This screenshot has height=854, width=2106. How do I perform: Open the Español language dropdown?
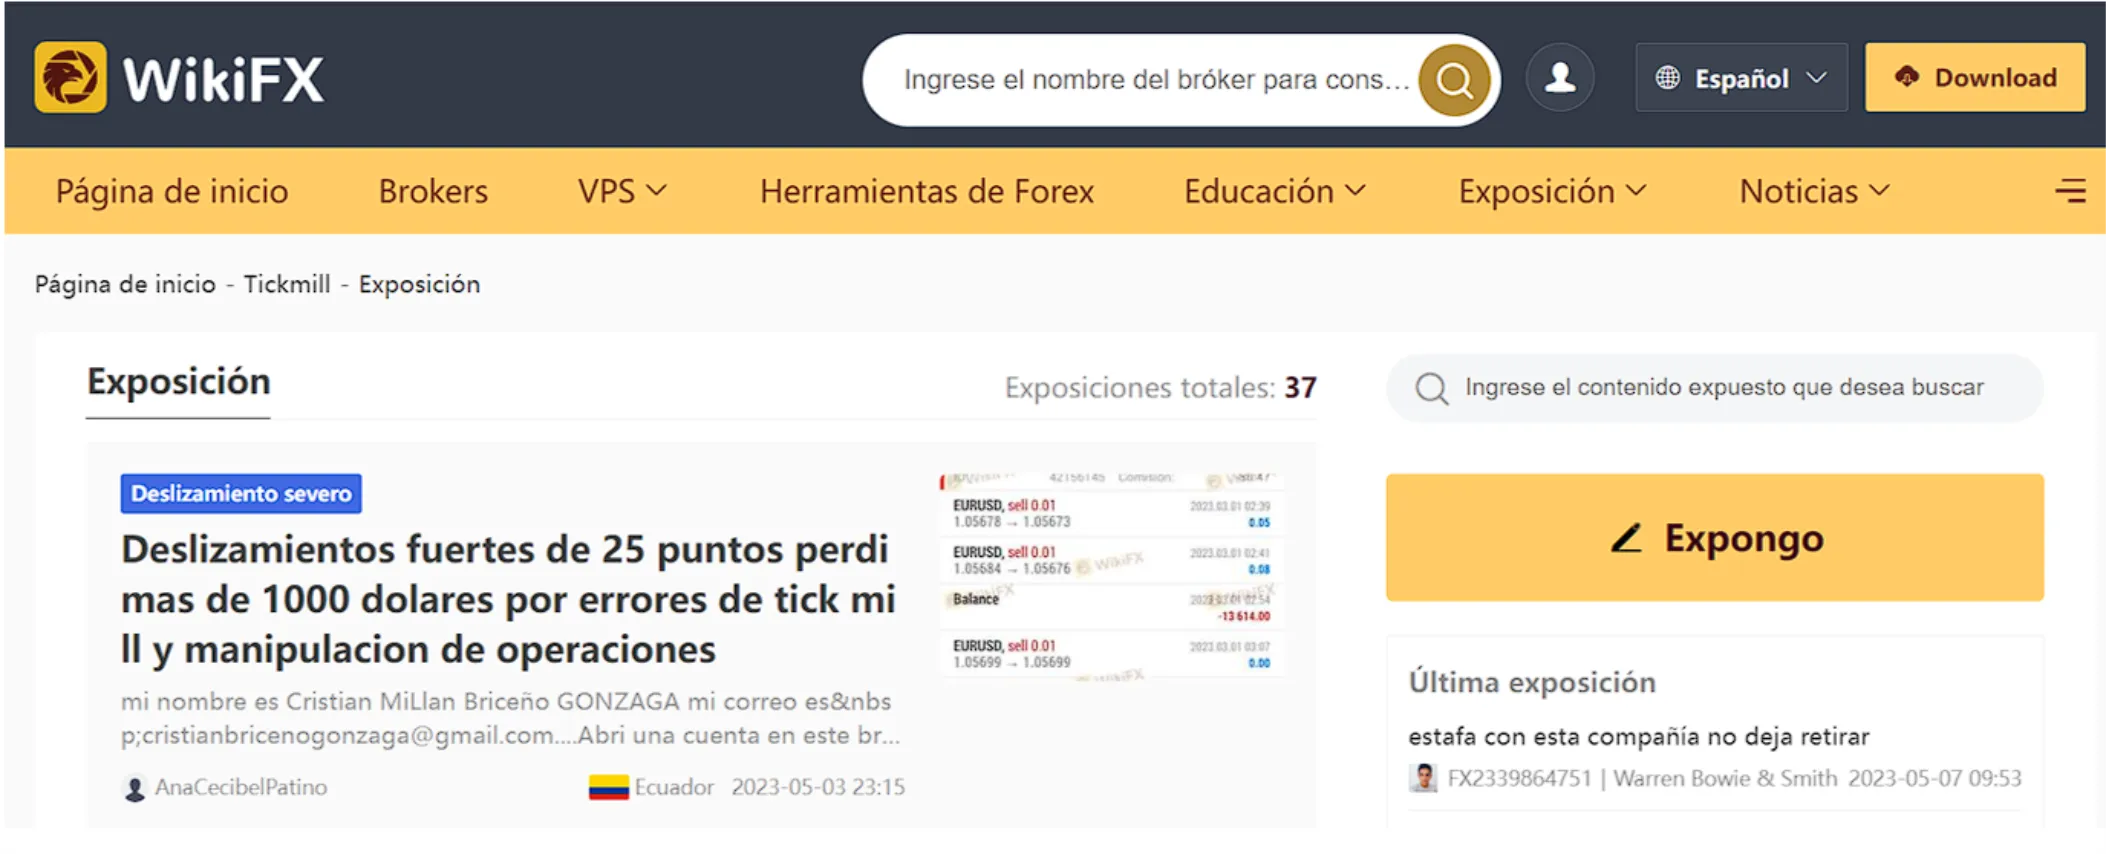(x=1741, y=77)
